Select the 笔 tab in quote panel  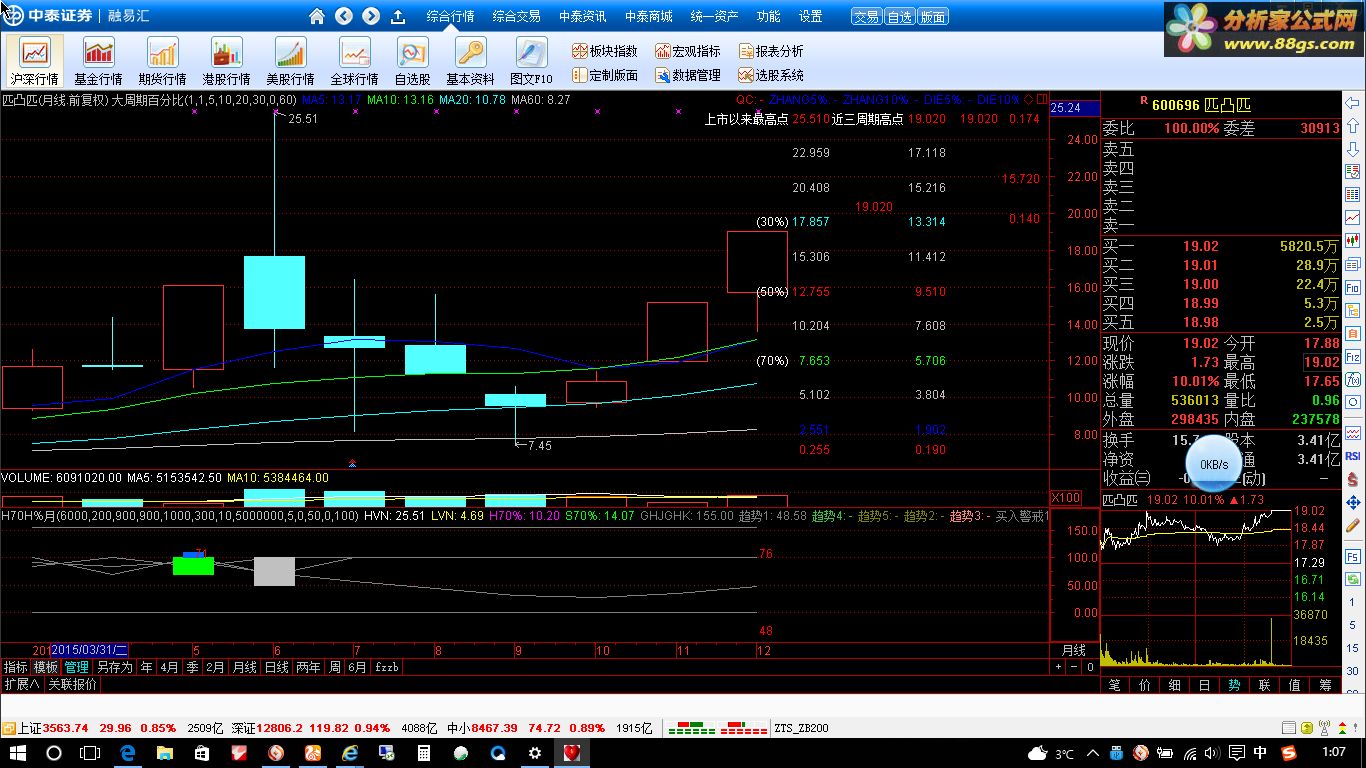1115,685
